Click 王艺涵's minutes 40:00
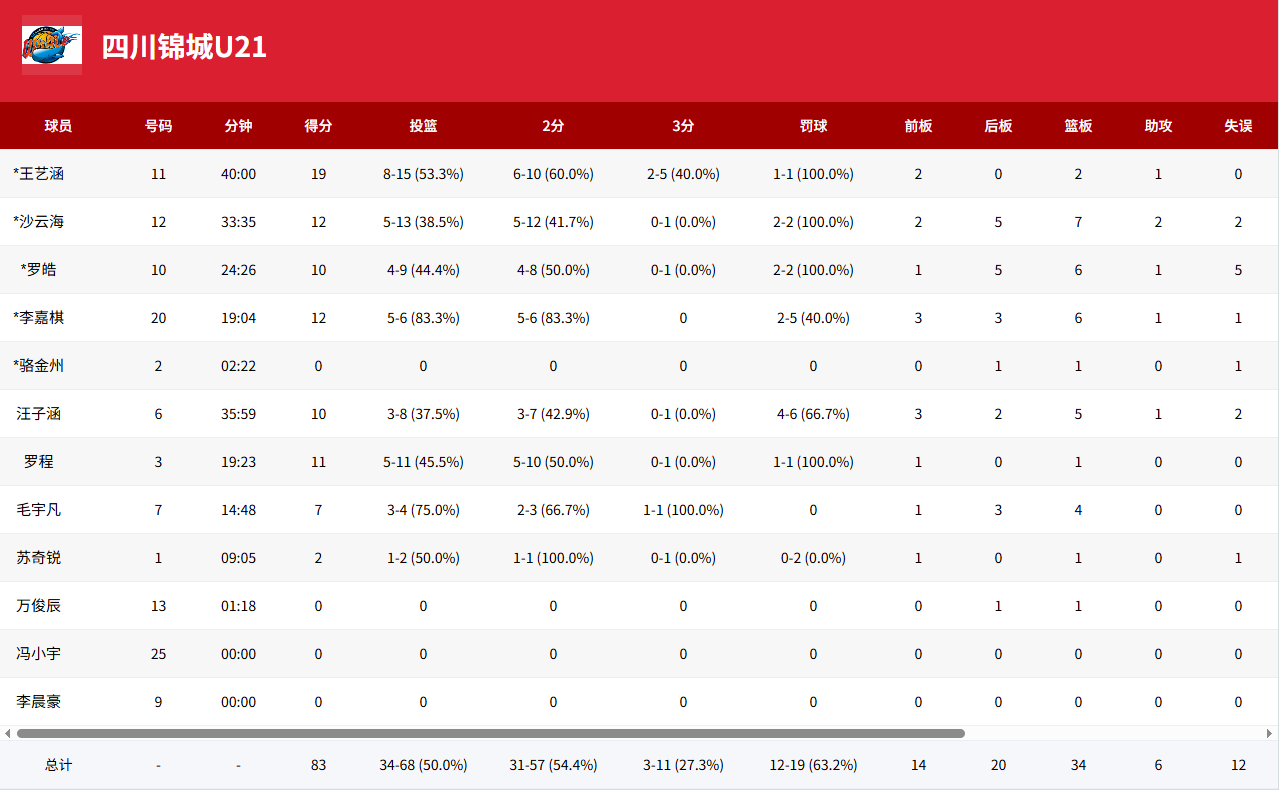Image resolution: width=1279 pixels, height=790 pixels. coord(238,174)
